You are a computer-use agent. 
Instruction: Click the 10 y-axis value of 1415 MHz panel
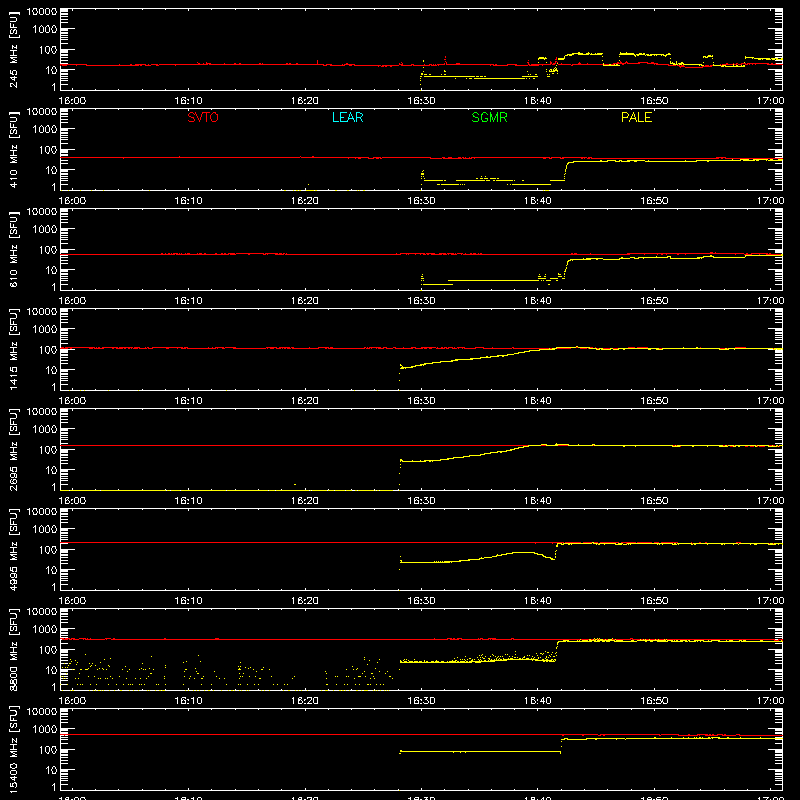click(51, 370)
